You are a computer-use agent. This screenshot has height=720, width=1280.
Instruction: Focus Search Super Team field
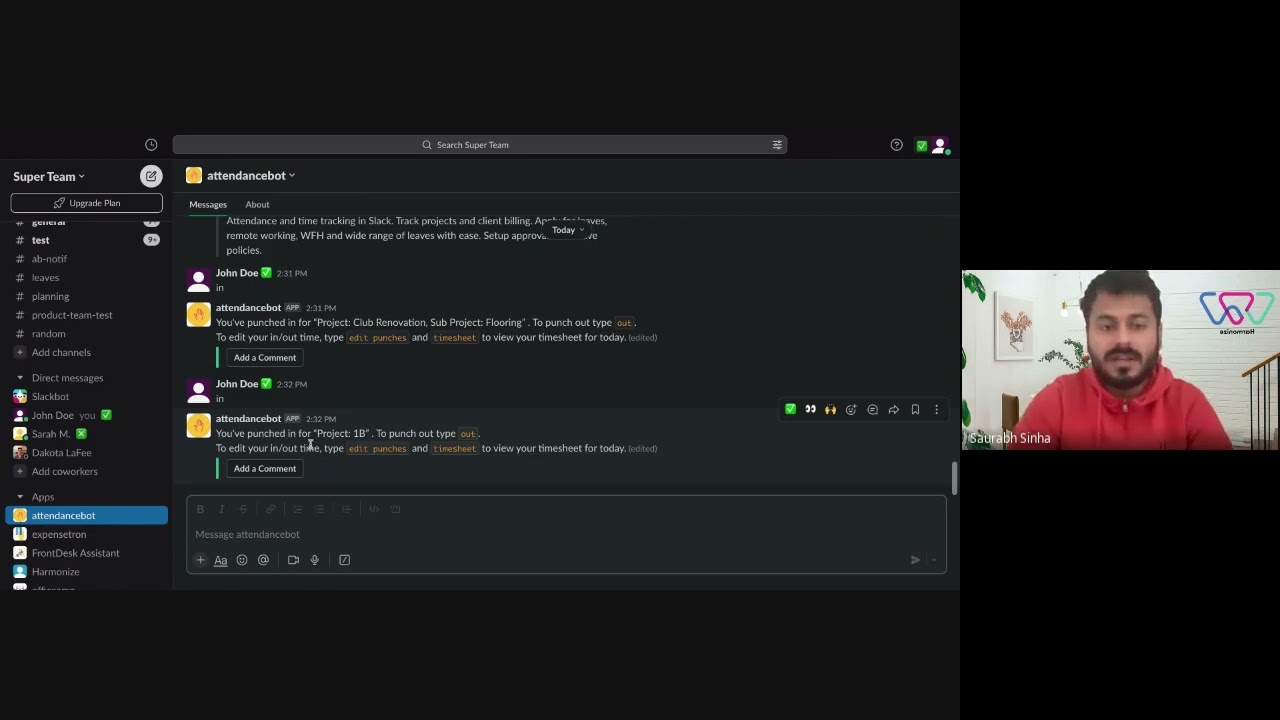(x=480, y=145)
